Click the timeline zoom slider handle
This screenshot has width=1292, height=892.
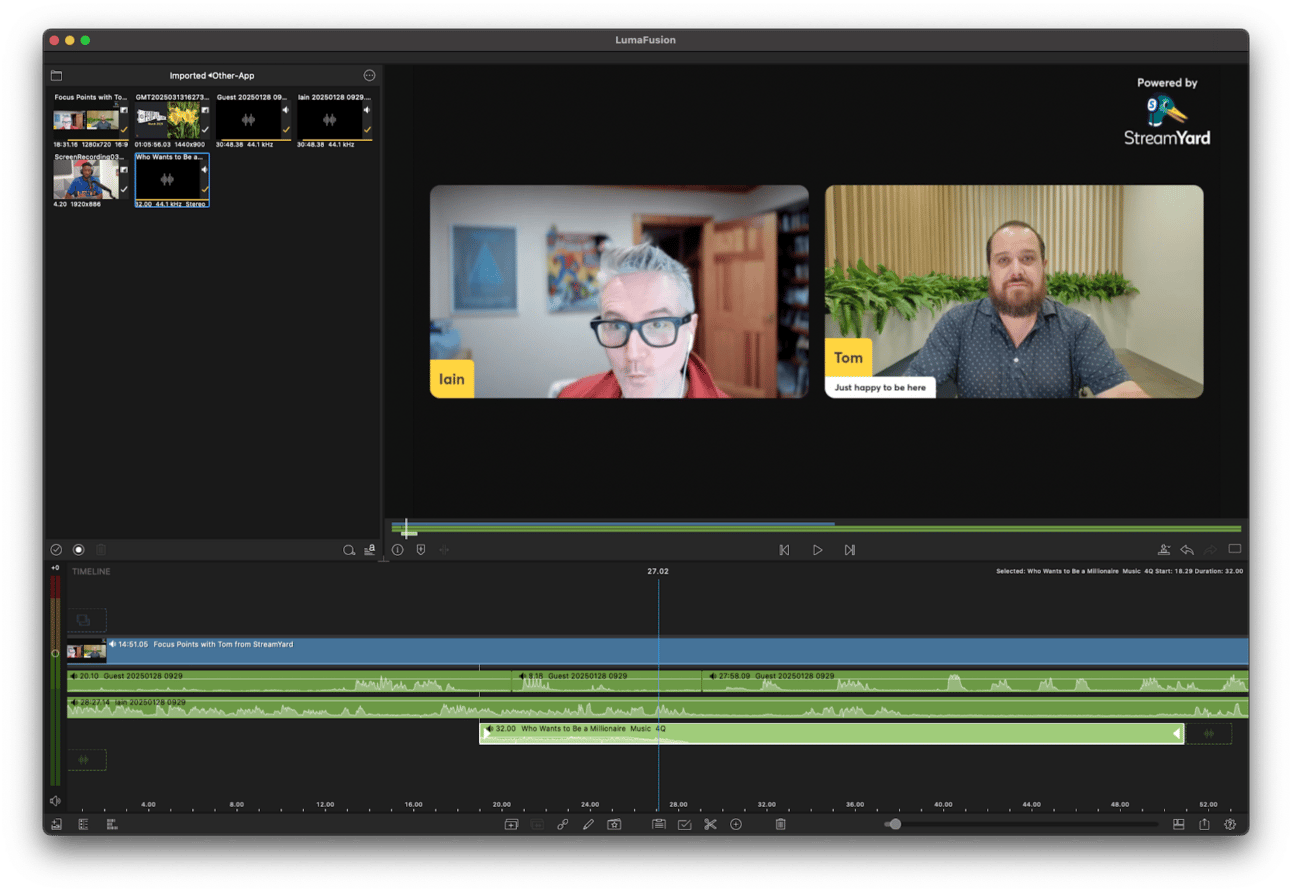click(895, 825)
